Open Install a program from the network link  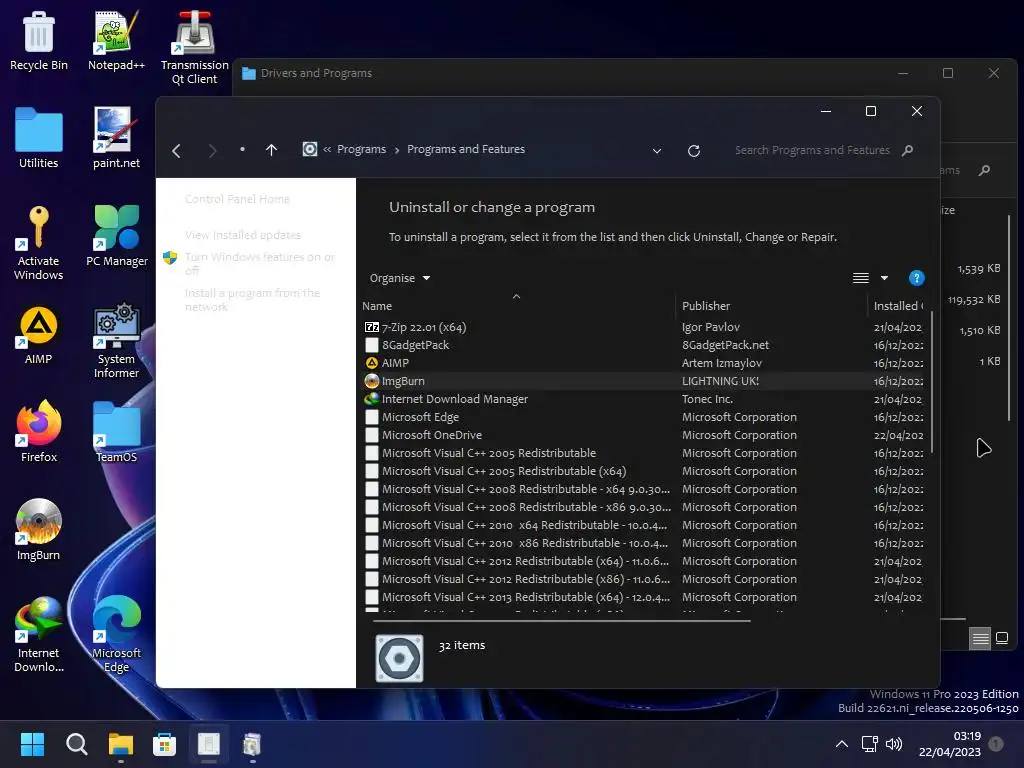coord(252,300)
